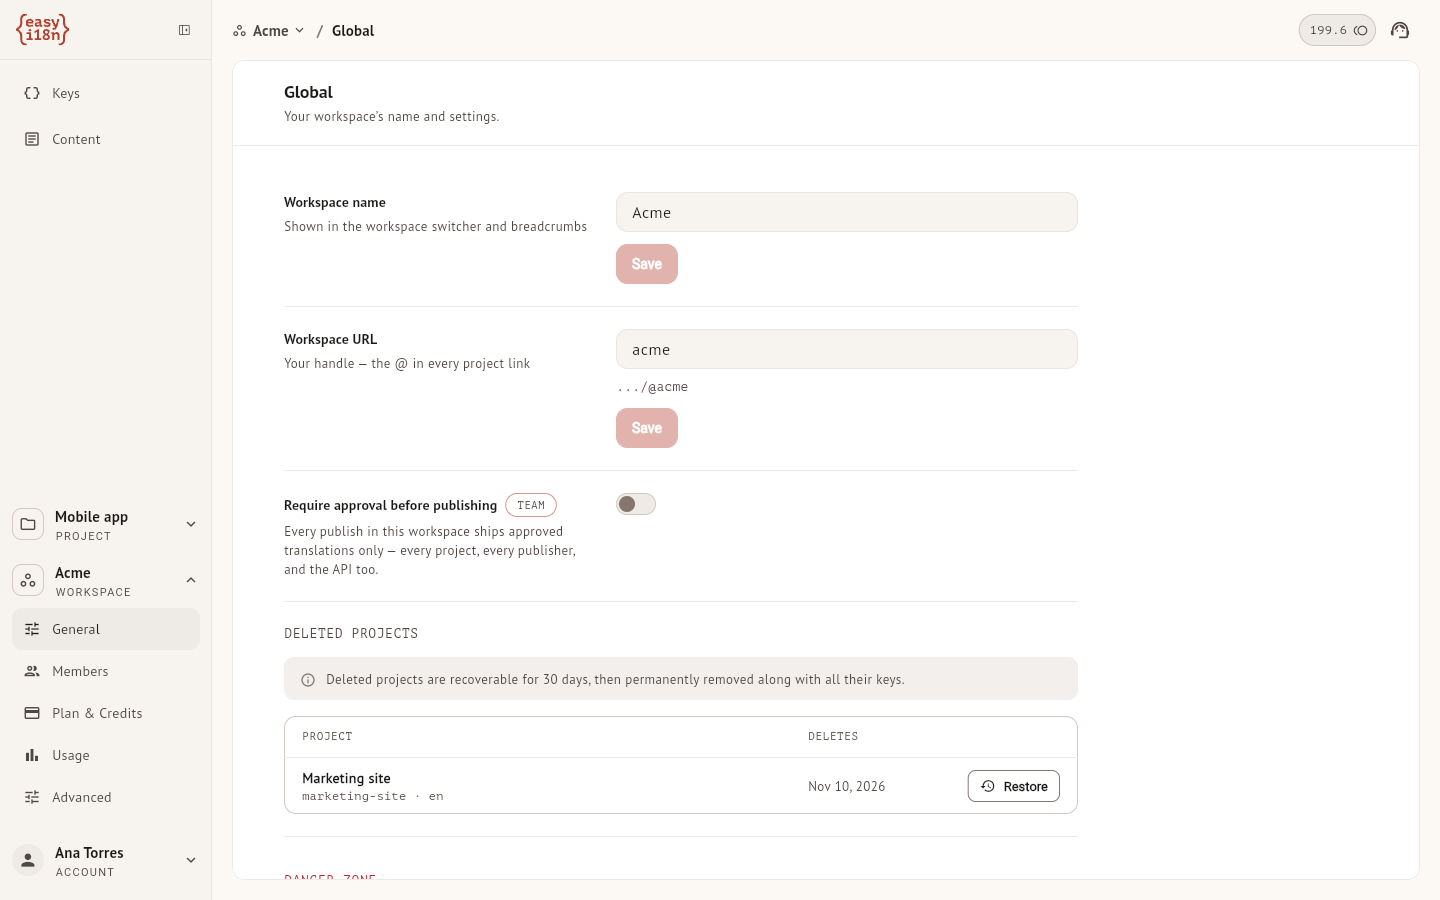Toggle require approval before publishing
Screen dimensions: 1440x900
point(636,504)
